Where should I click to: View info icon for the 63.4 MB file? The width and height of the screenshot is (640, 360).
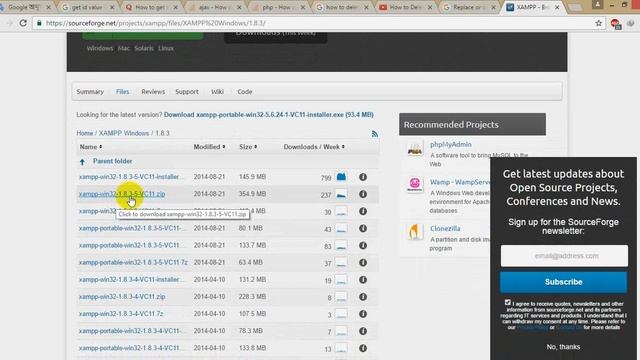pos(362,262)
